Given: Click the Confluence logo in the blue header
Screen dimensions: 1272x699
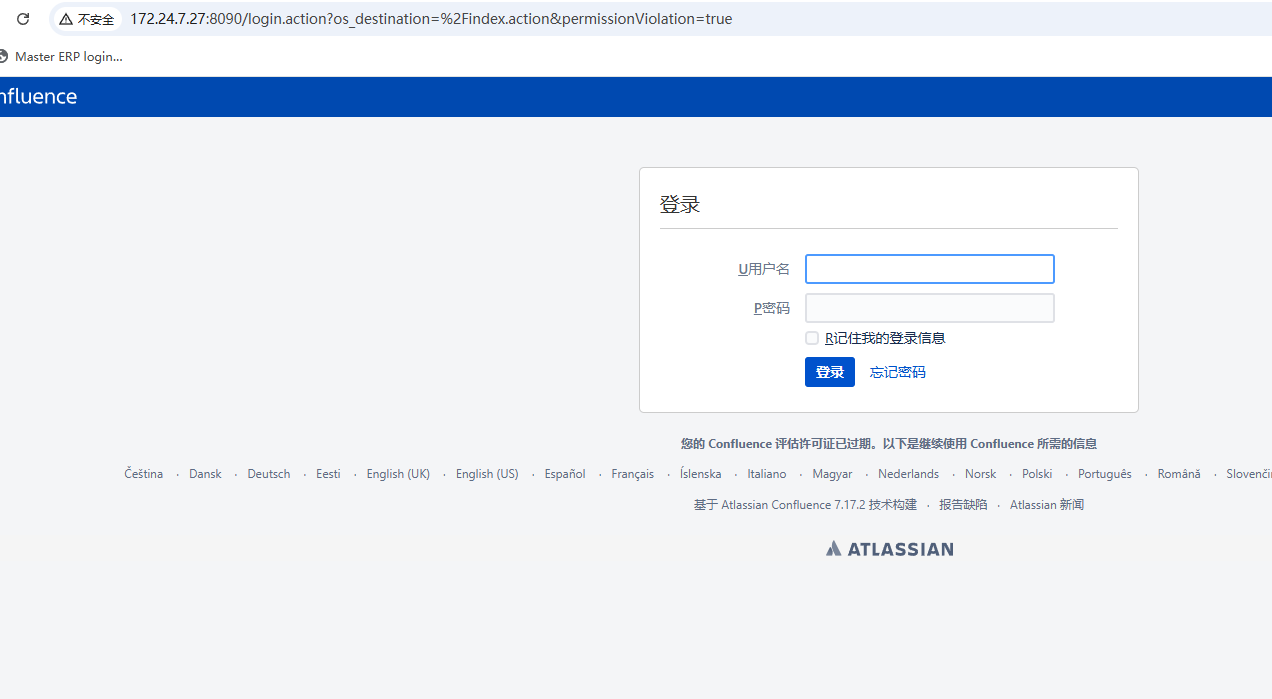Looking at the screenshot, I should 38,97.
